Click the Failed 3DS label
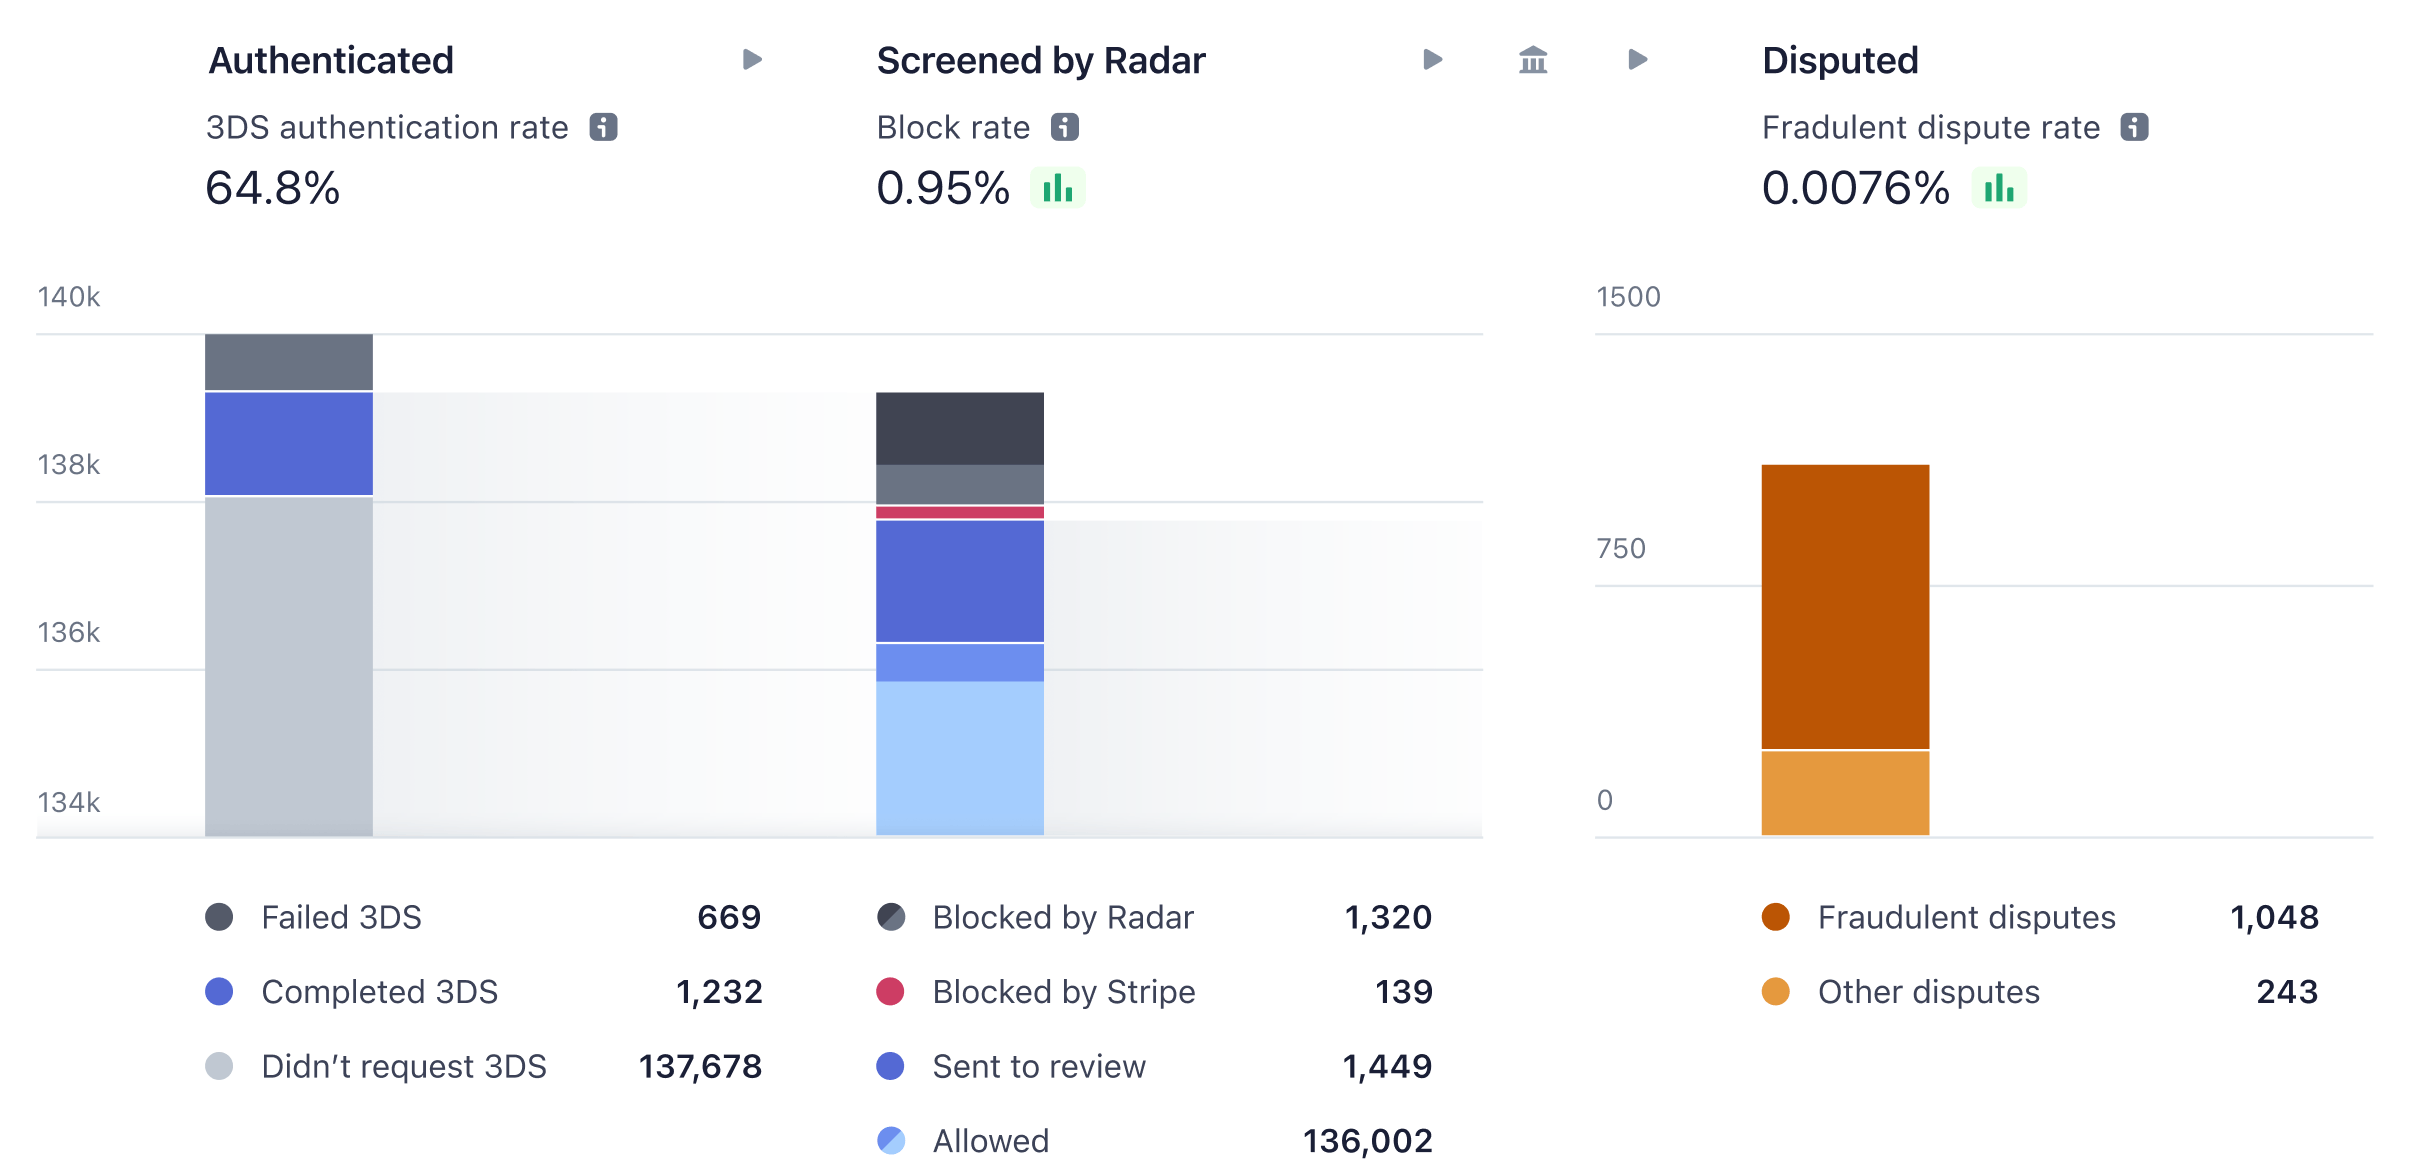The image size is (2420, 1174). pyautogui.click(x=341, y=917)
